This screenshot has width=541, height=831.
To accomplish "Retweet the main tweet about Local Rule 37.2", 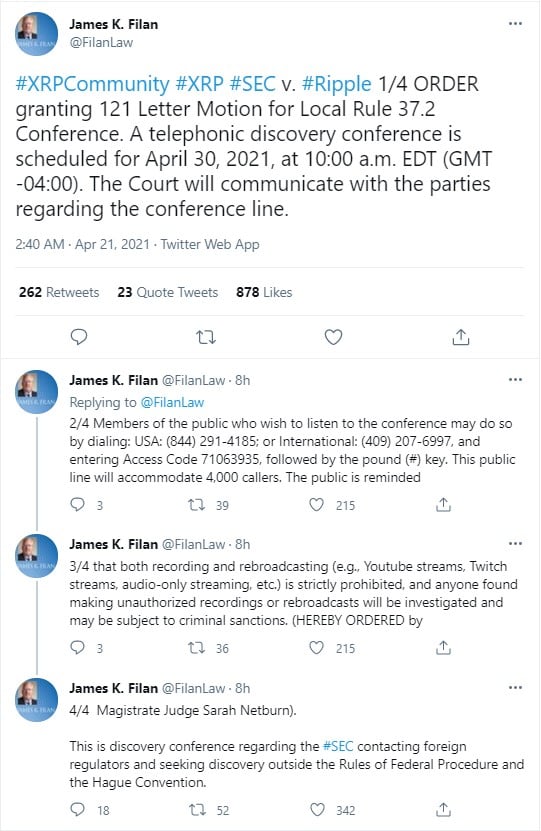I will pyautogui.click(x=206, y=337).
